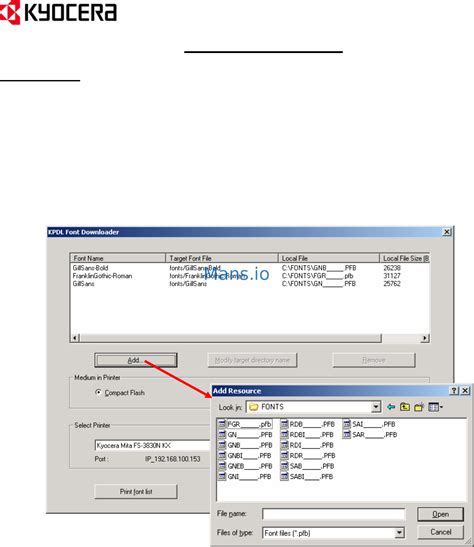This screenshot has height=547, width=474.
Task: Click the horizontal scrollbar right arrow
Action: coord(425,338)
